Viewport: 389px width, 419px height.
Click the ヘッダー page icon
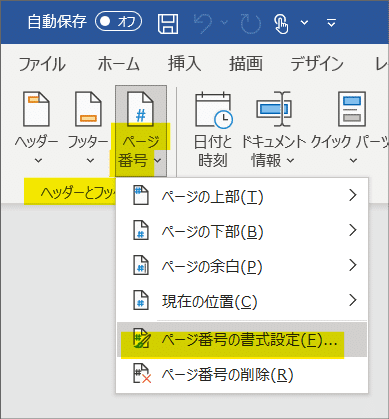[x=36, y=109]
